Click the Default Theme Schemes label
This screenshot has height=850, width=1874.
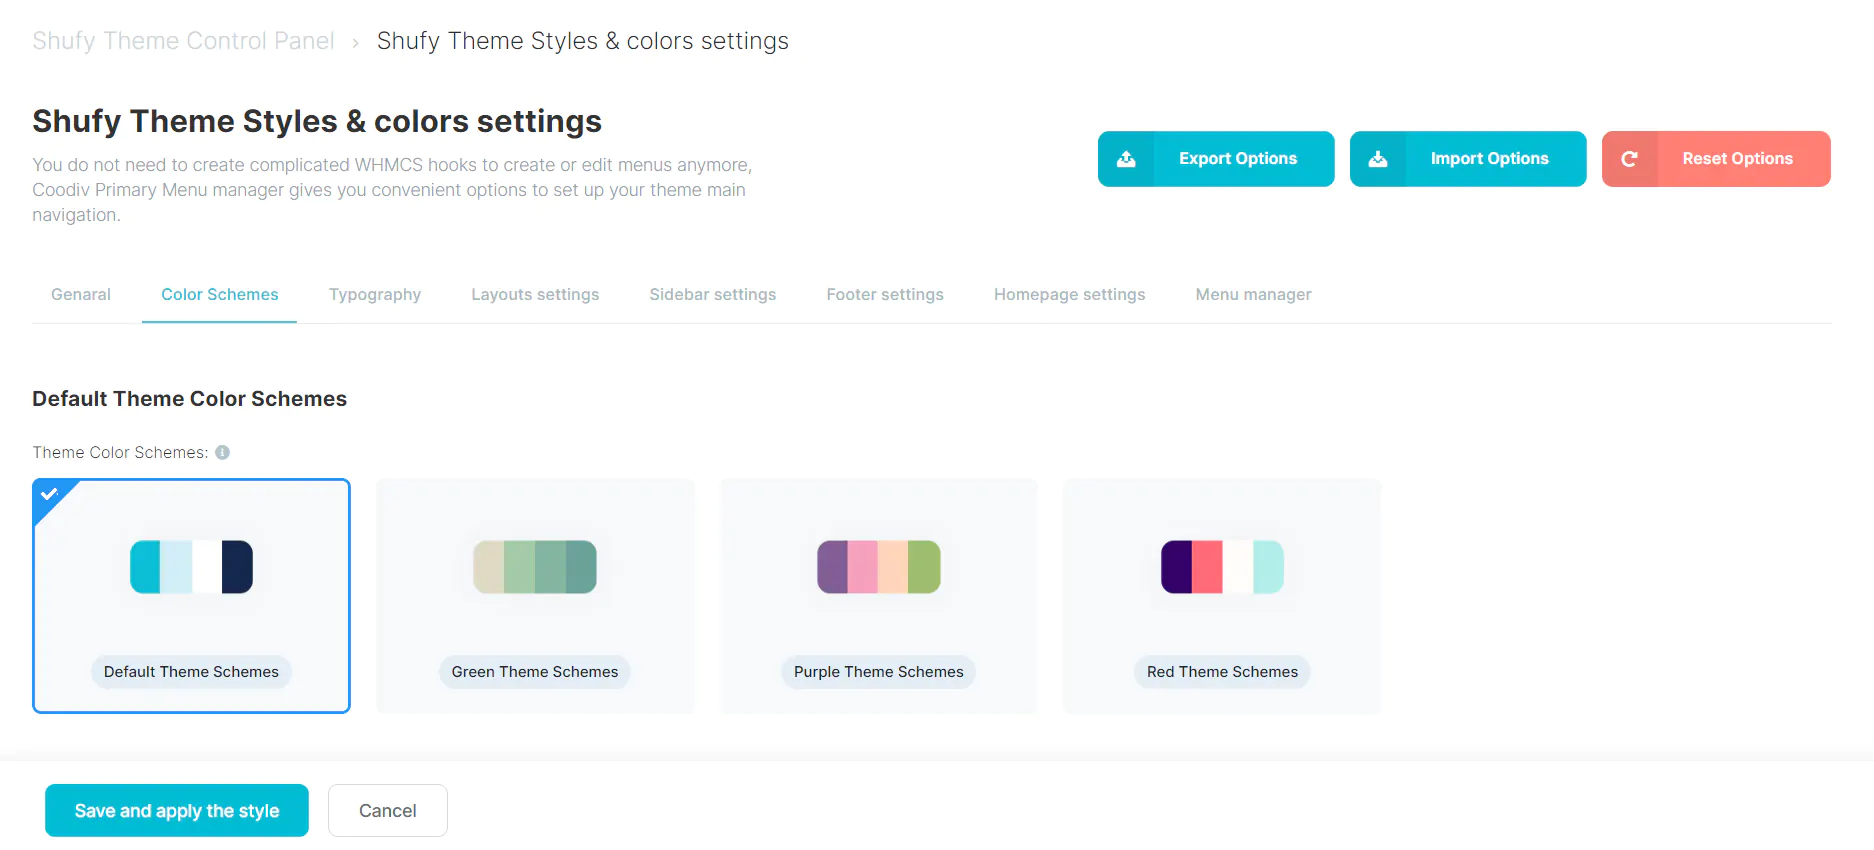191,672
